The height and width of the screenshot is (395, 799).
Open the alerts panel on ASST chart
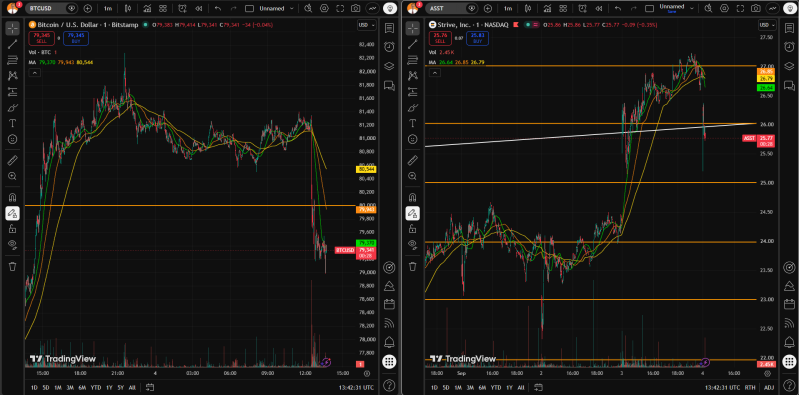tap(788, 46)
